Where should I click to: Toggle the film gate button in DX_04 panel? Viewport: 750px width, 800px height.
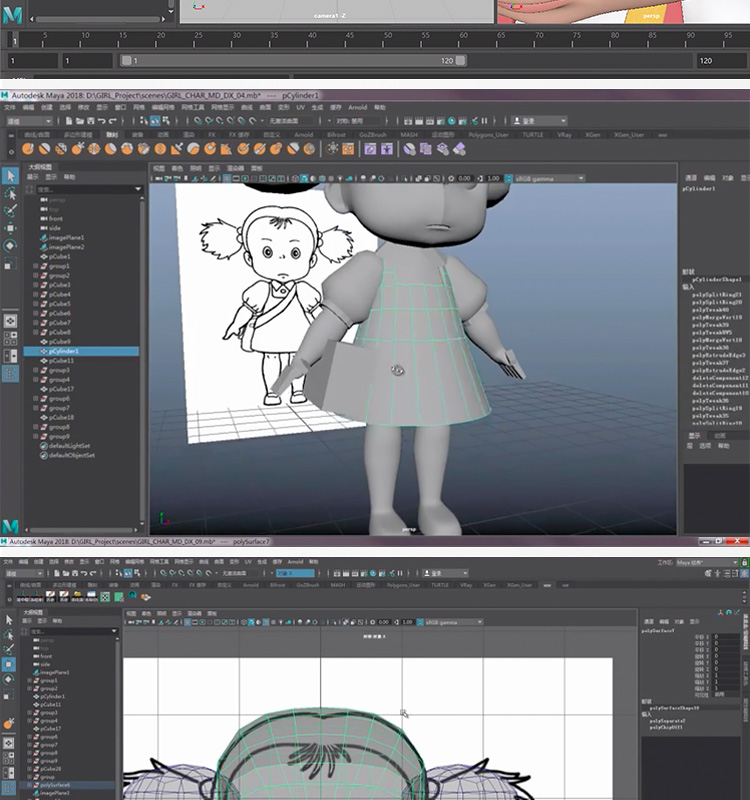pyautogui.click(x=236, y=179)
